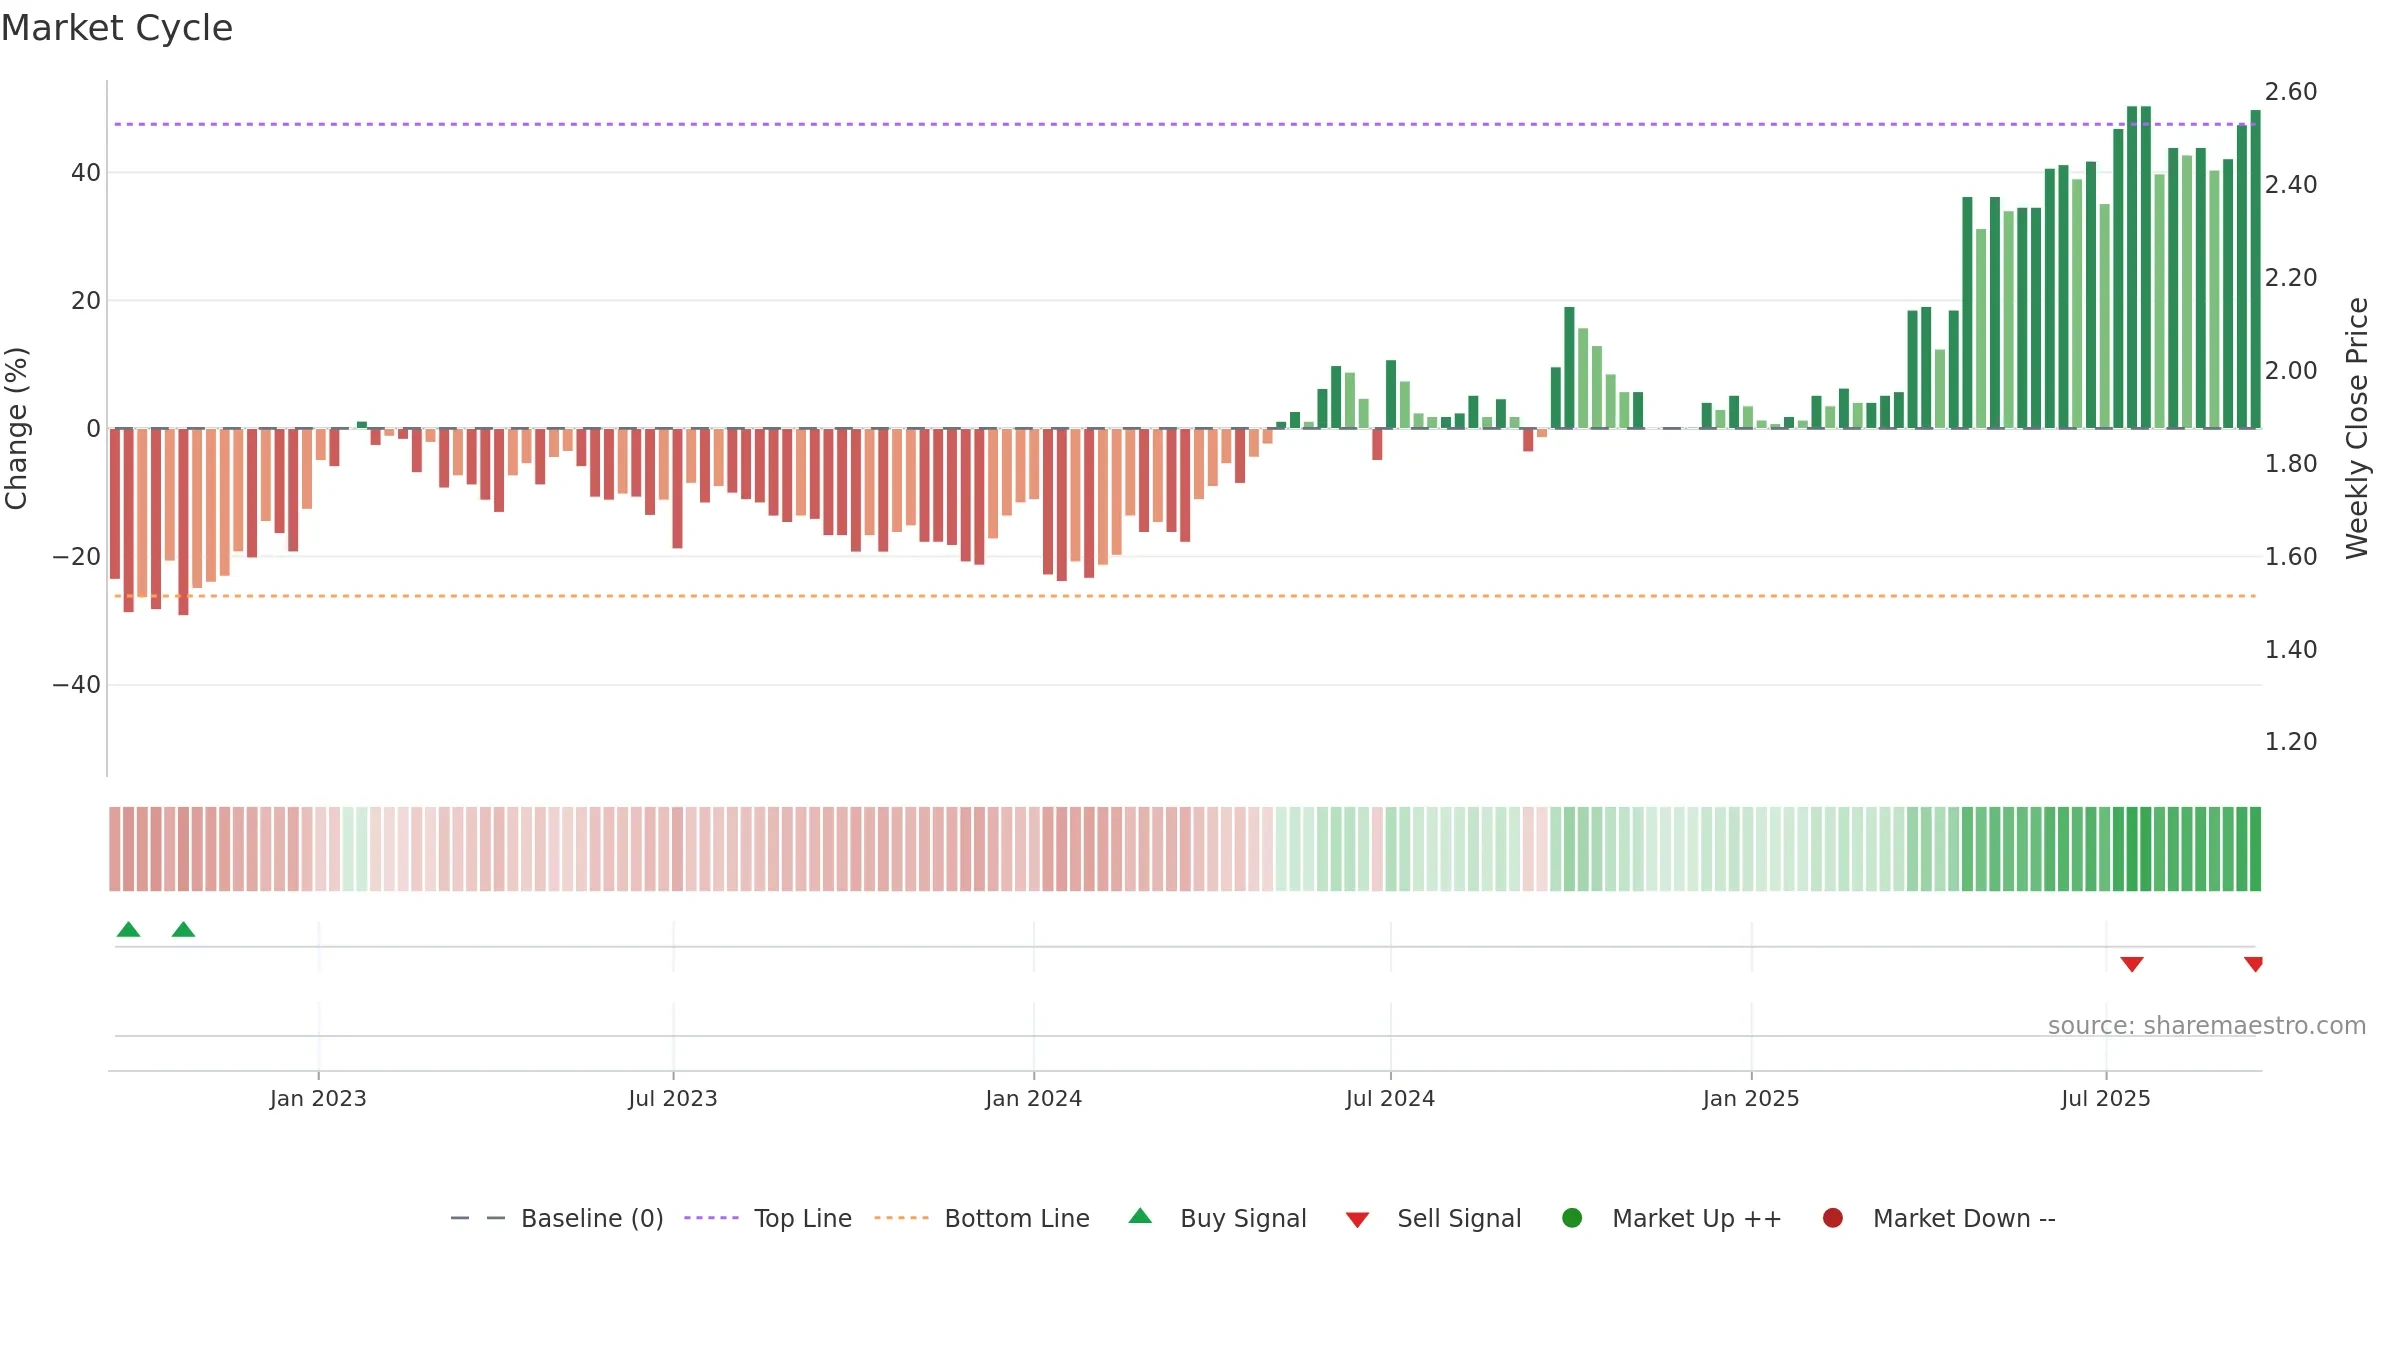Click the orange dotted bottom line
This screenshot has width=2400, height=1350.
click(x=1185, y=596)
